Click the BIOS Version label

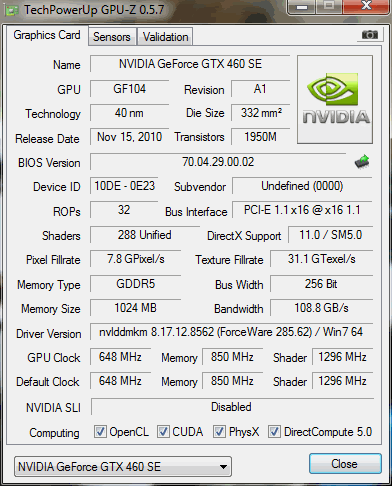pos(49,163)
